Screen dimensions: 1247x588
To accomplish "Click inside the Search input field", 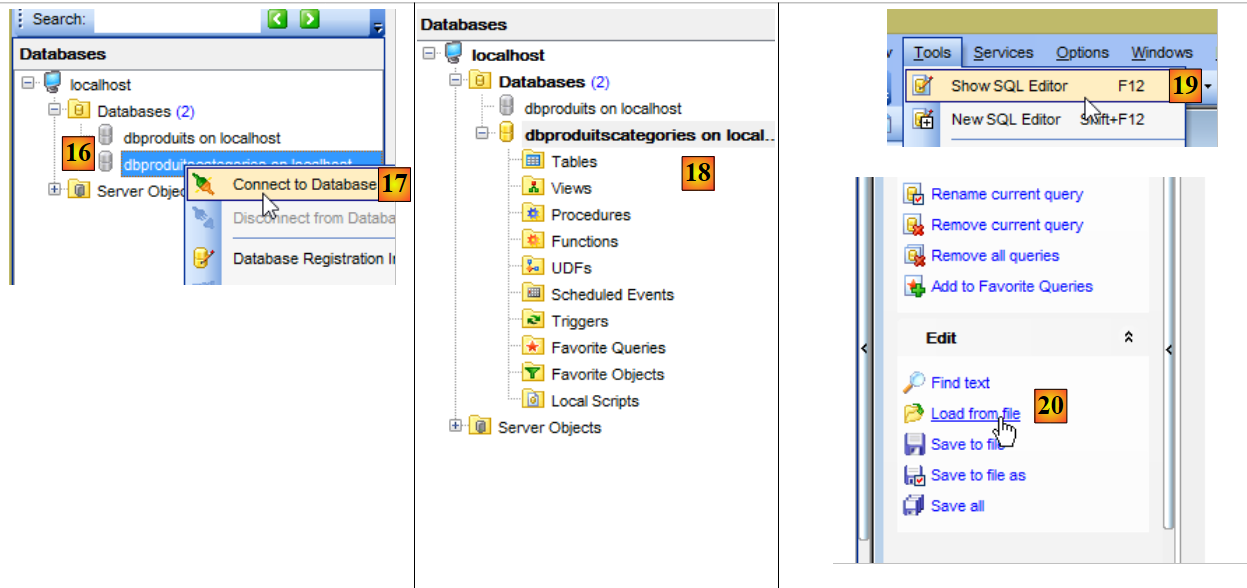I will pyautogui.click(x=175, y=19).
